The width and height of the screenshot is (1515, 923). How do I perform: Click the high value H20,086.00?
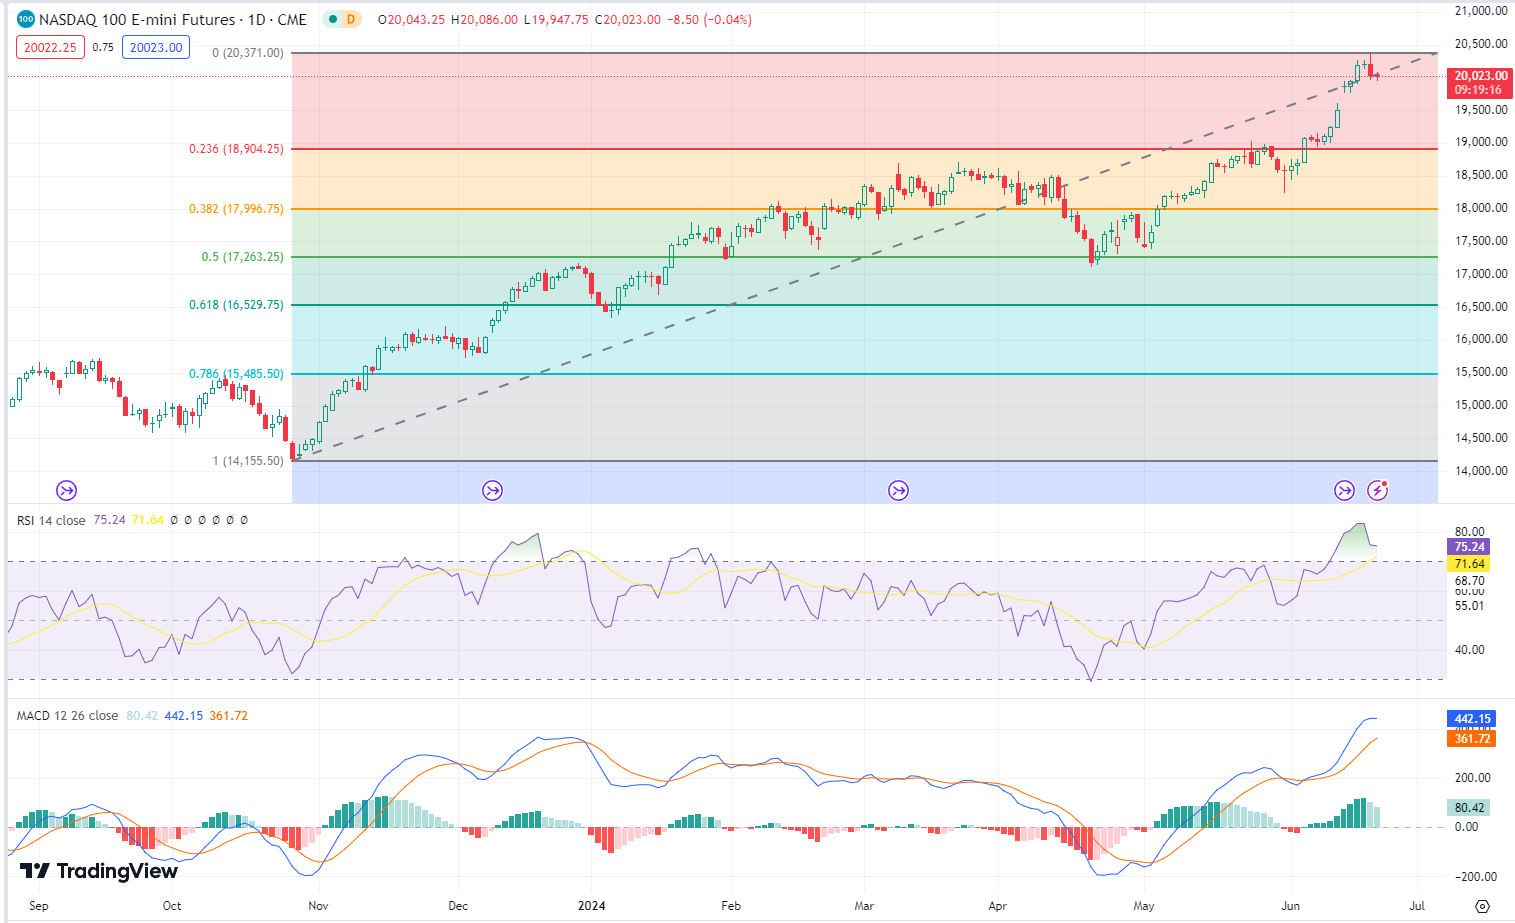click(484, 19)
